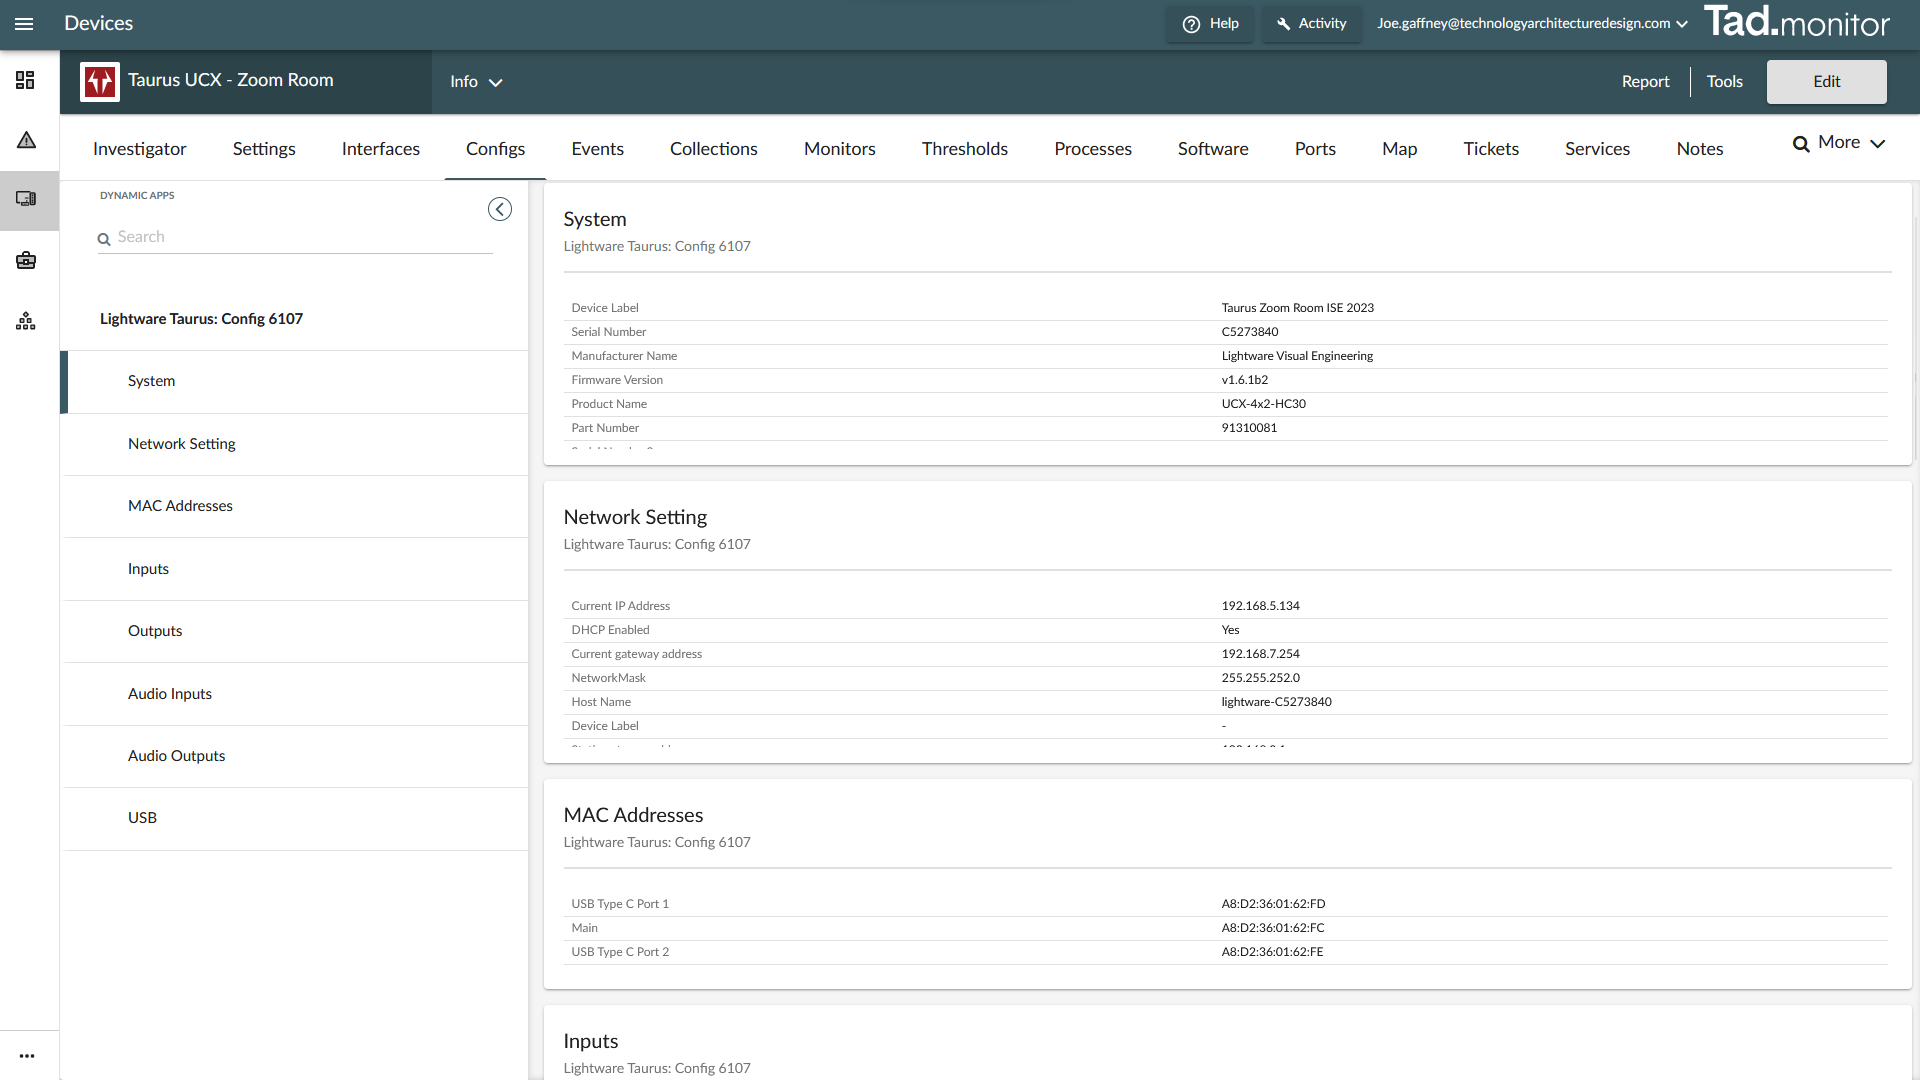Click the Activity button
The image size is (1920, 1080).
pos(1312,24)
